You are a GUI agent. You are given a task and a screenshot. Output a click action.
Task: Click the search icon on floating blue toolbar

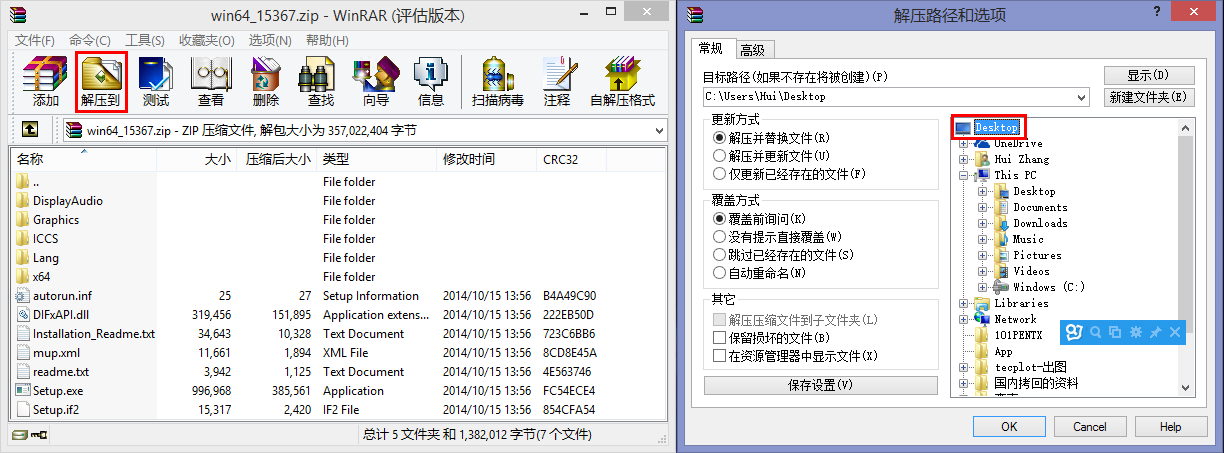[1096, 332]
